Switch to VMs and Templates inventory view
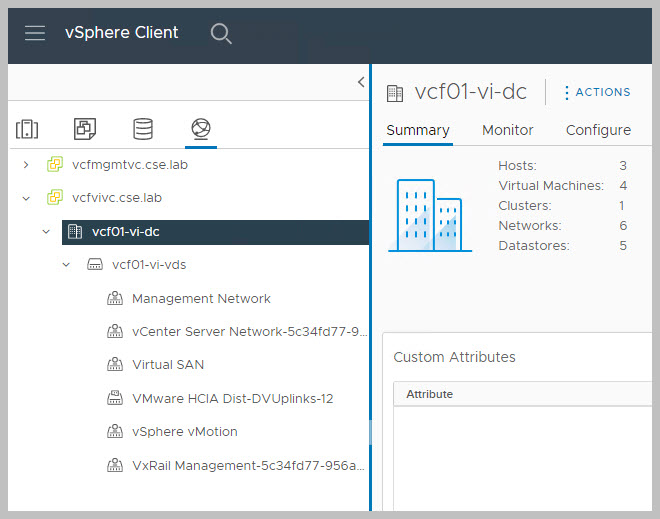The image size is (660, 519). [x=85, y=129]
